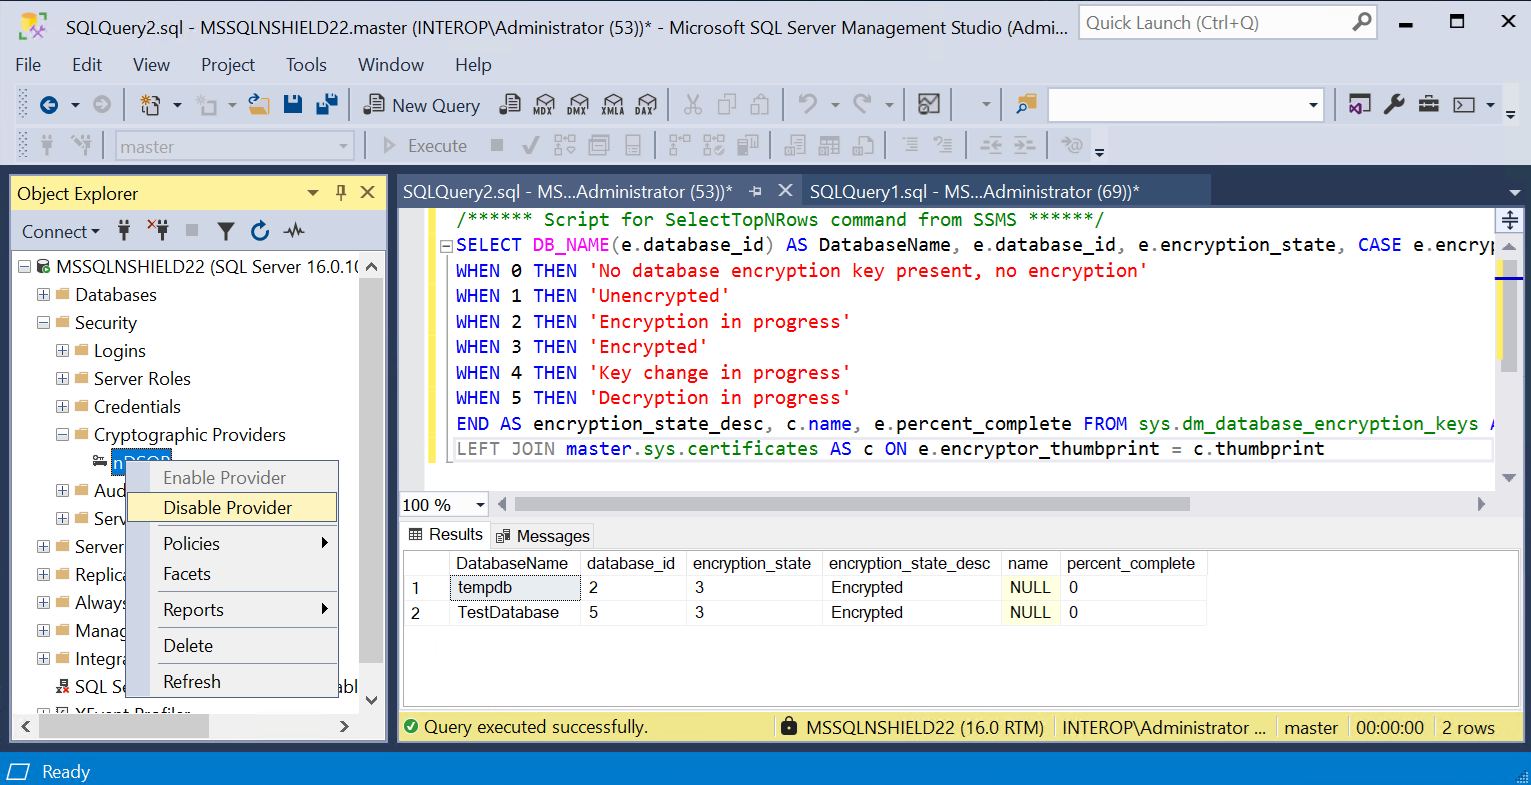Click in the Quick Launch search field
This screenshot has width=1531, height=785.
click(x=1214, y=22)
